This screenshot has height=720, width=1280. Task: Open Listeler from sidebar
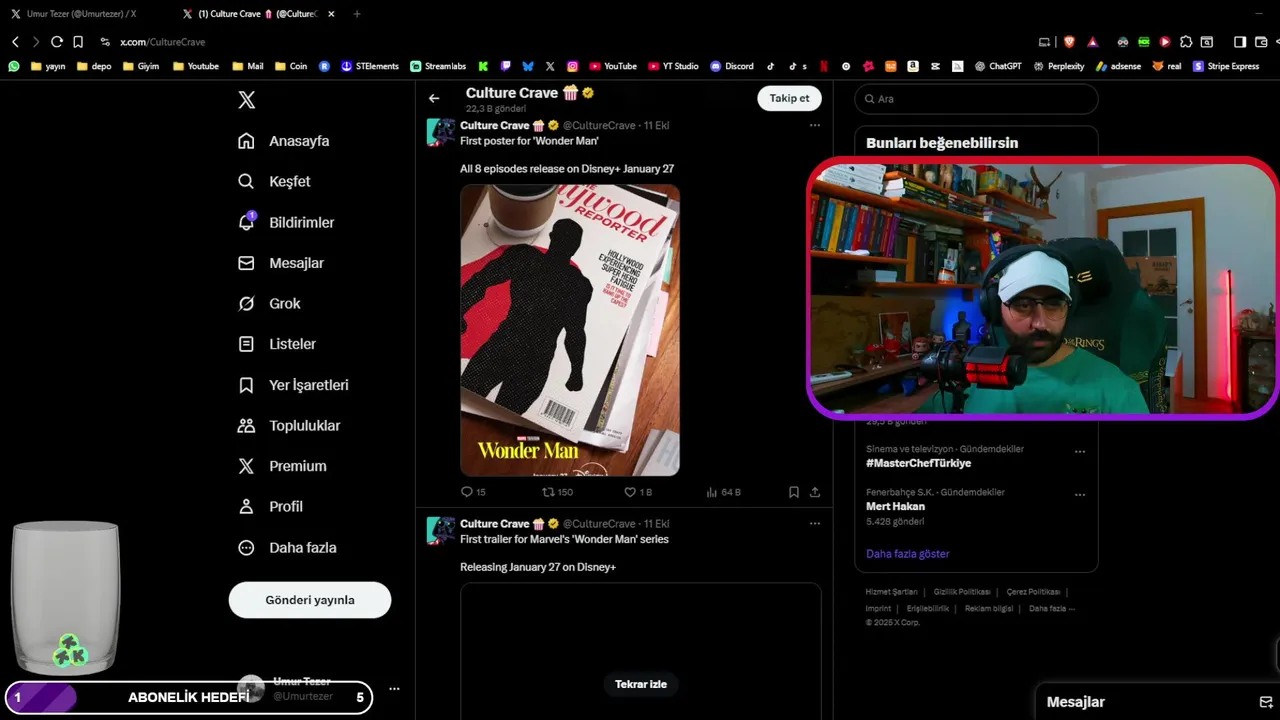coord(277,344)
